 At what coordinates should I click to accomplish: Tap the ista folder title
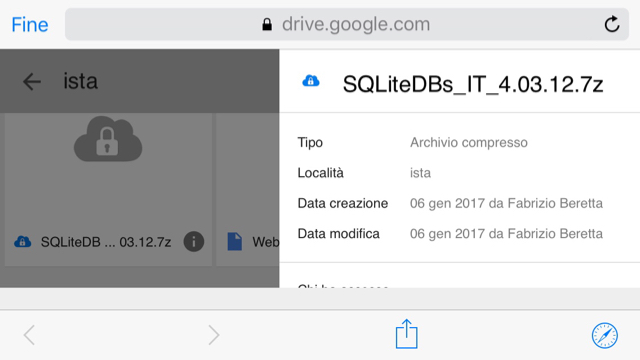pos(80,81)
